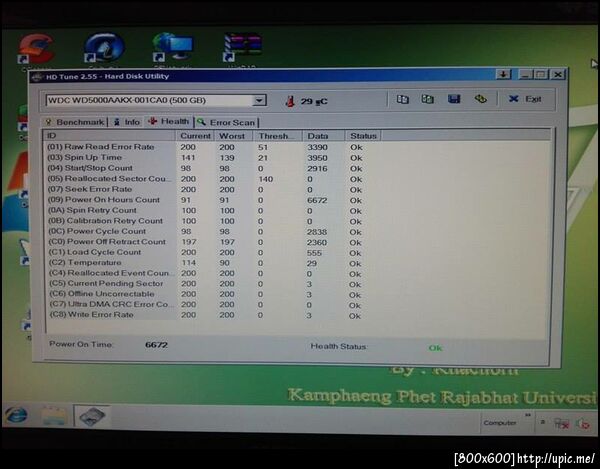600x469 pixels.
Task: Switch to the Info tab
Action: click(127, 122)
